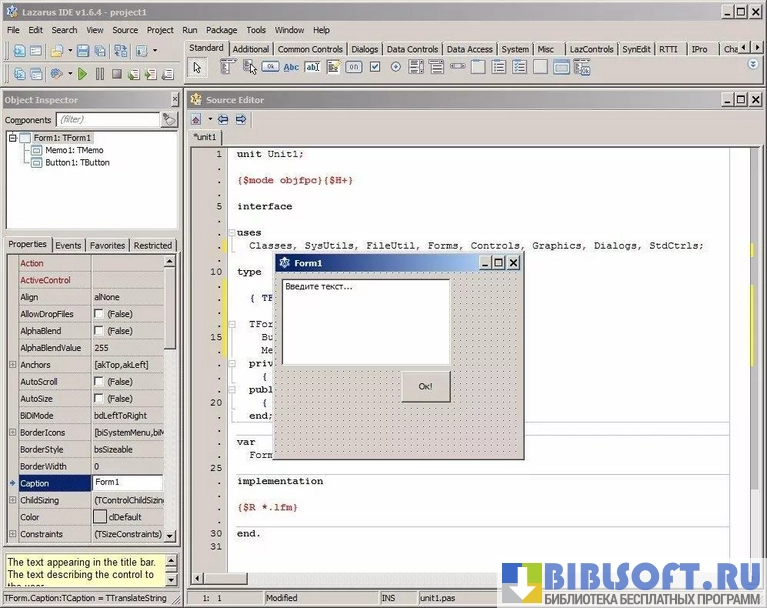
Task: Jump back using Source Editor left arrow
Action: (223, 119)
